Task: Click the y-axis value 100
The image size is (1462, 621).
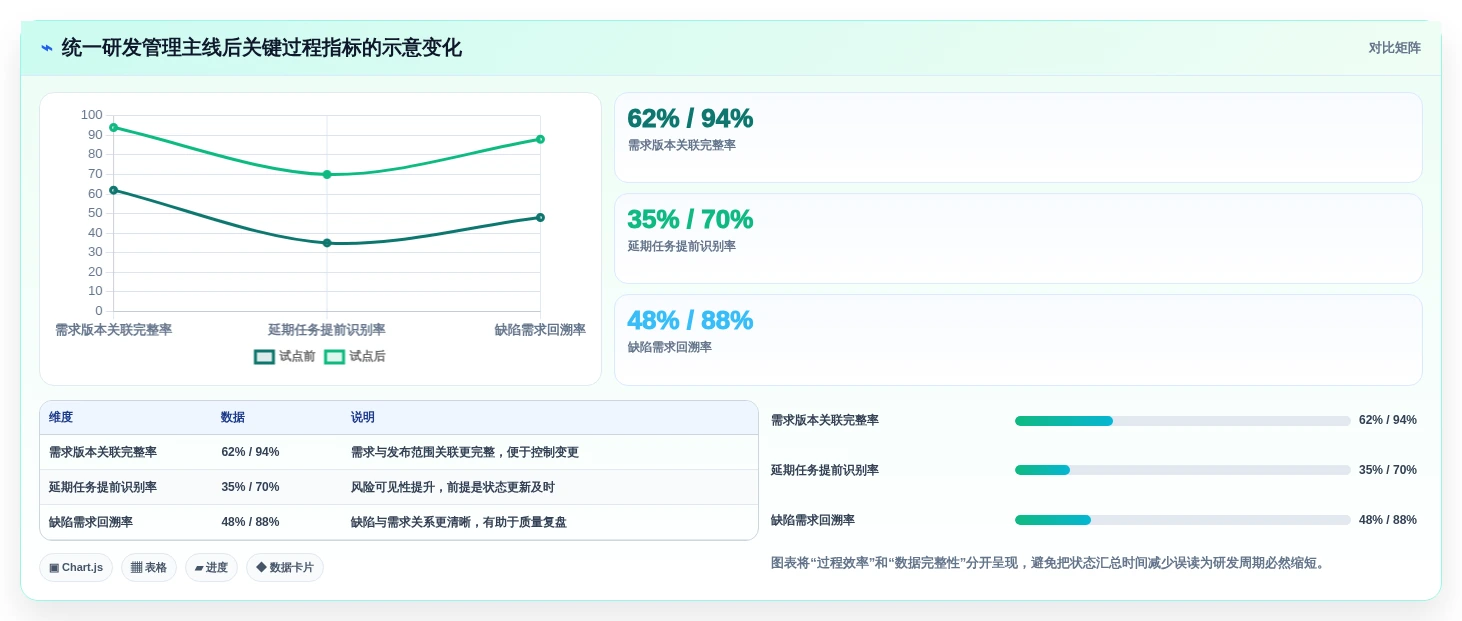Action: [92, 115]
